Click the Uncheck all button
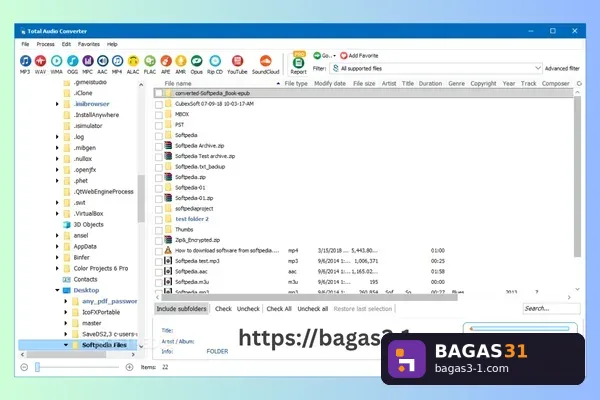Image resolution: width=600 pixels, height=400 pixels. (x=313, y=309)
